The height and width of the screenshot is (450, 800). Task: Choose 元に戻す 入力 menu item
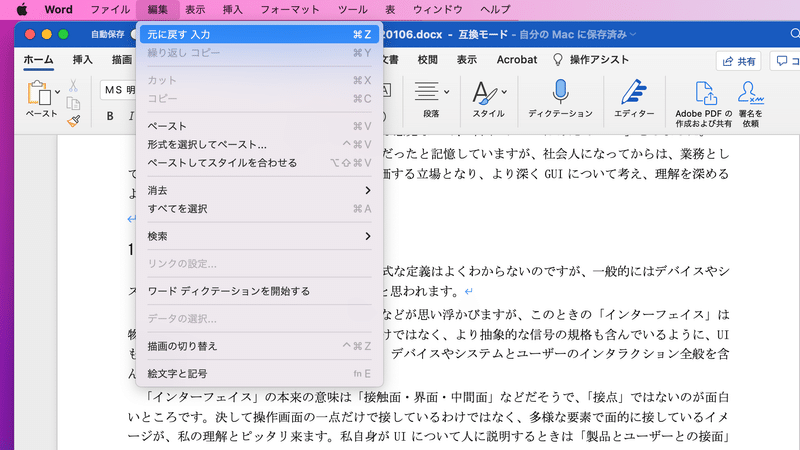(x=259, y=35)
